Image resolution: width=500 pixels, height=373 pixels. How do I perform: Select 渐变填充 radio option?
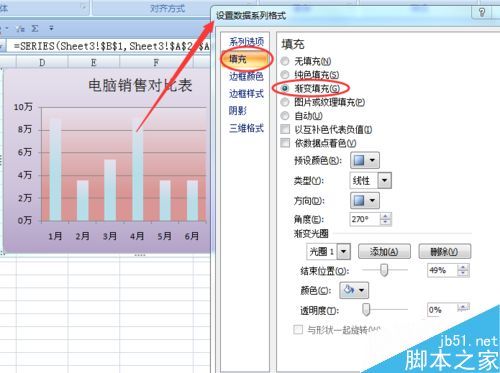pyautogui.click(x=285, y=88)
